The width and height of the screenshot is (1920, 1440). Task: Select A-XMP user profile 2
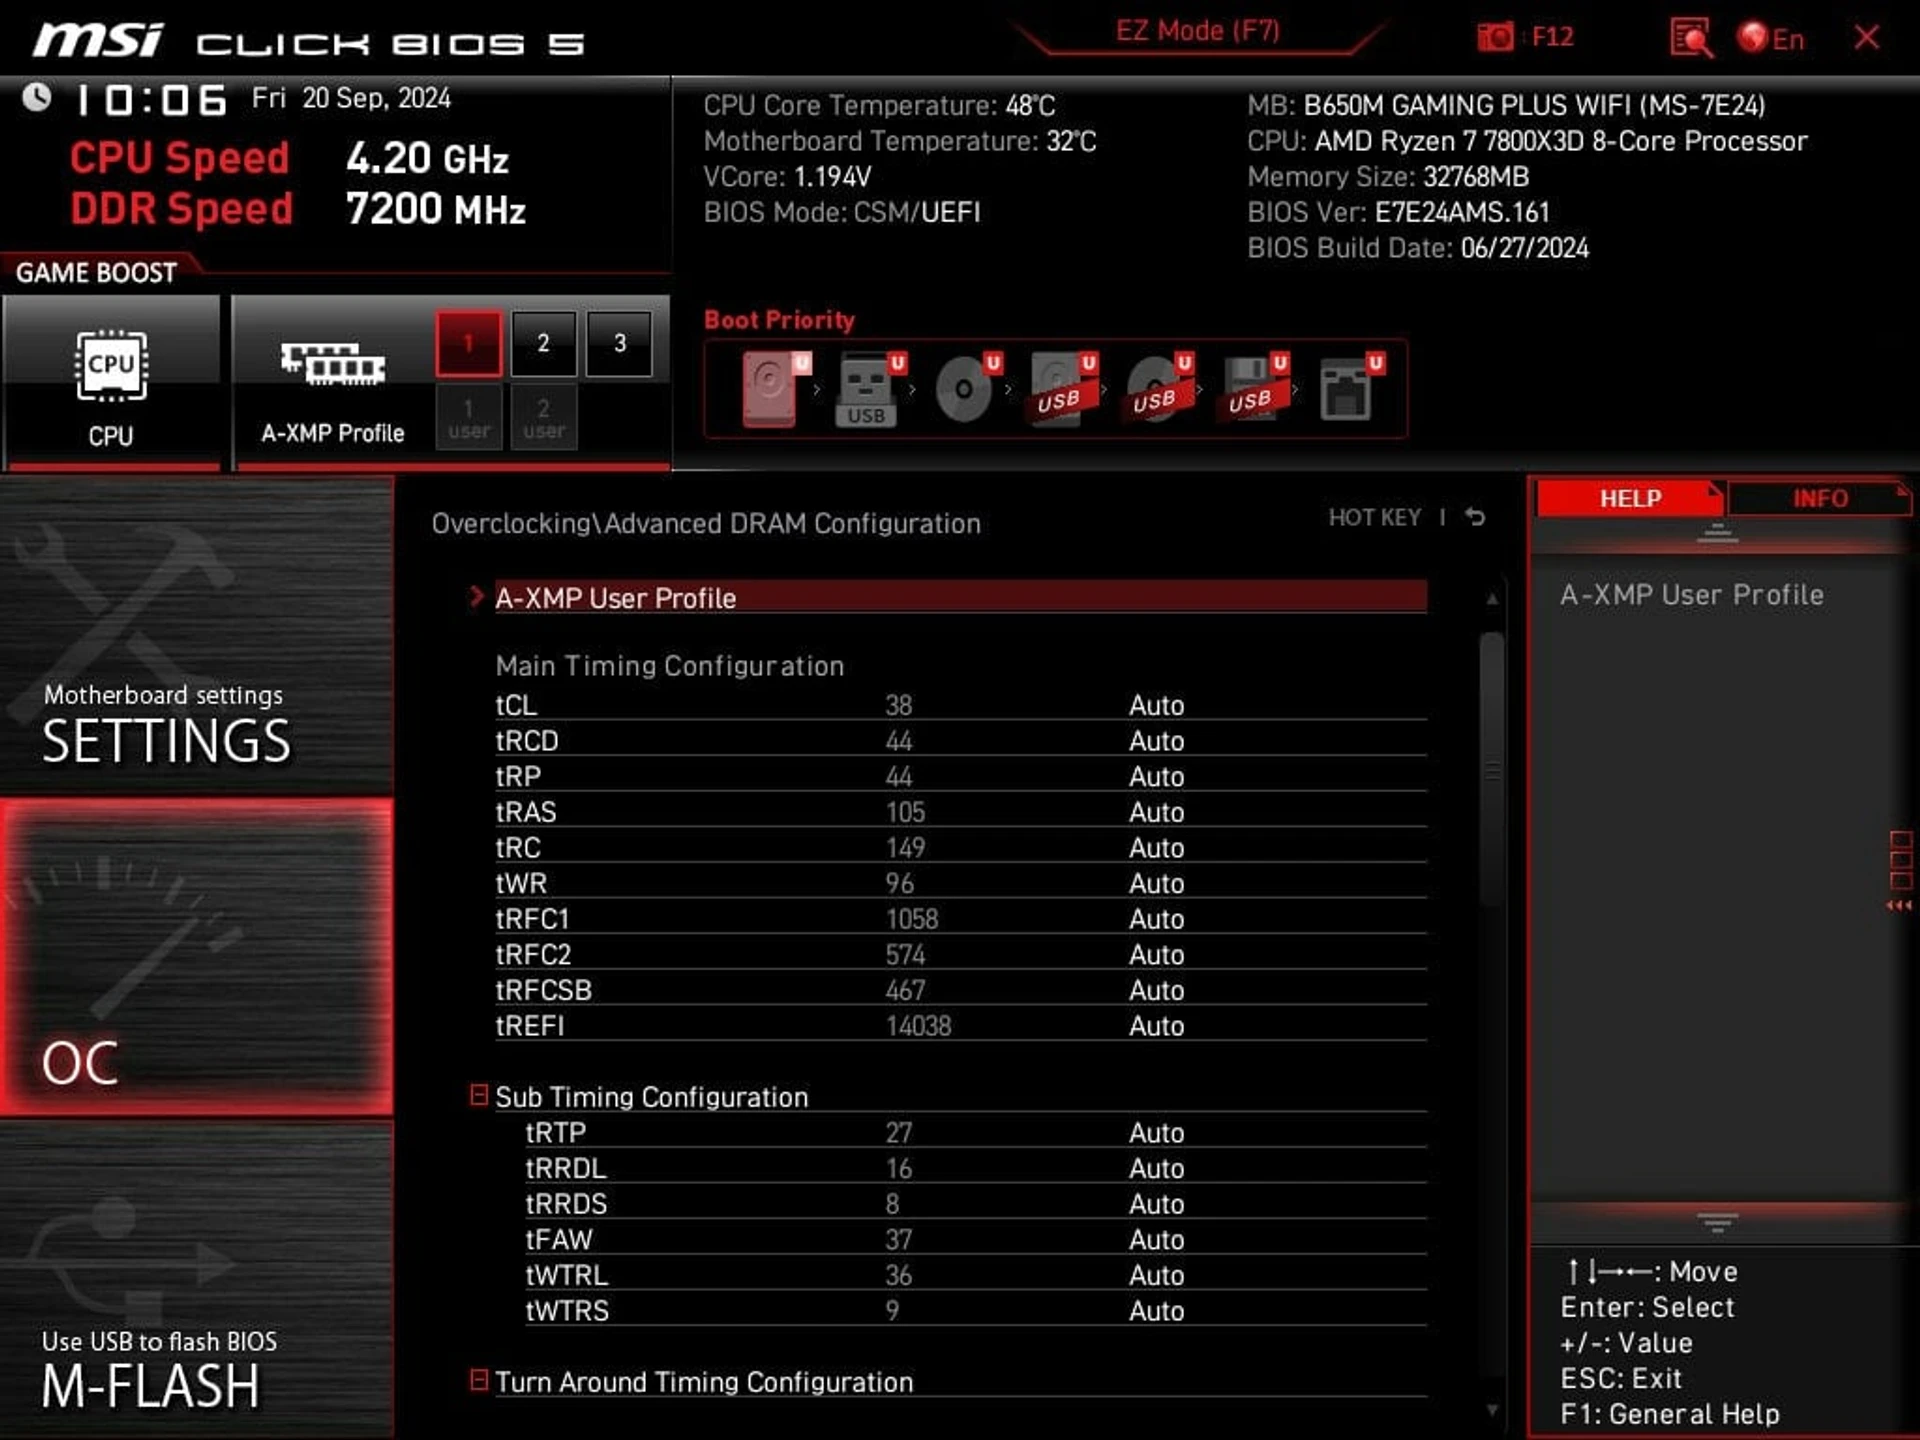click(x=543, y=418)
